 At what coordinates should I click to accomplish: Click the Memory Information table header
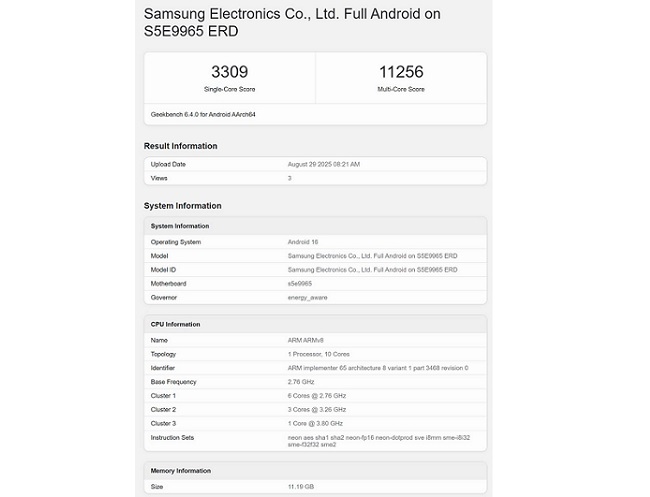181,470
